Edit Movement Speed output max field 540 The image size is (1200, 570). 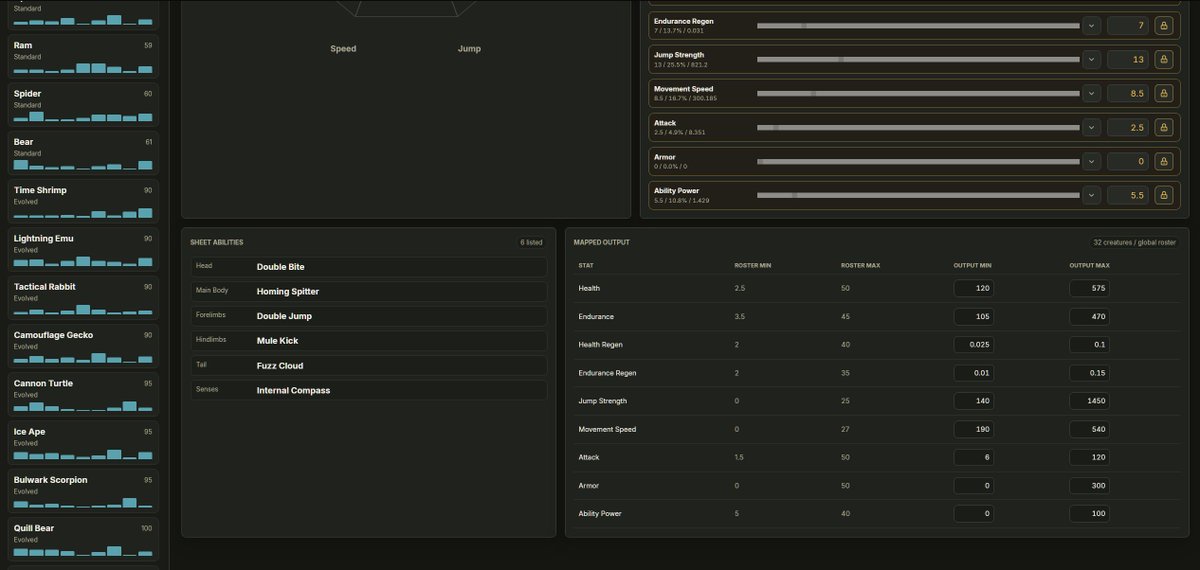click(1089, 429)
